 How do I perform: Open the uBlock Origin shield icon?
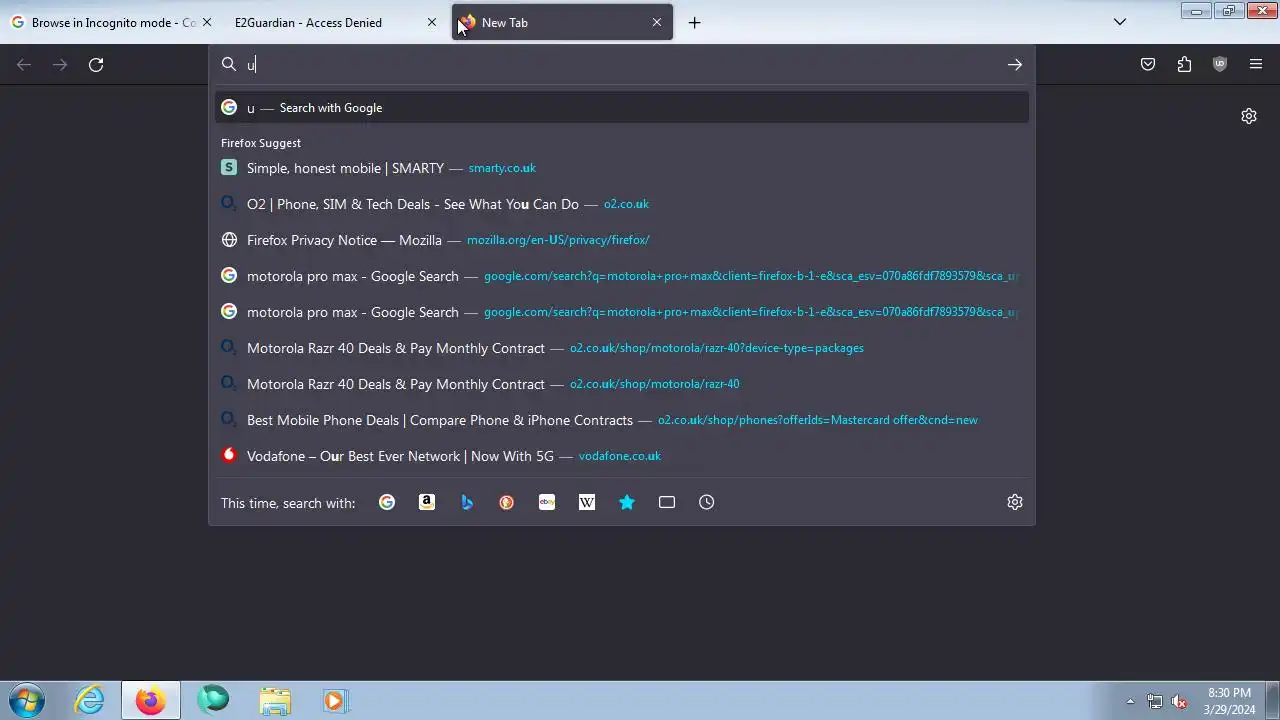coord(1220,65)
